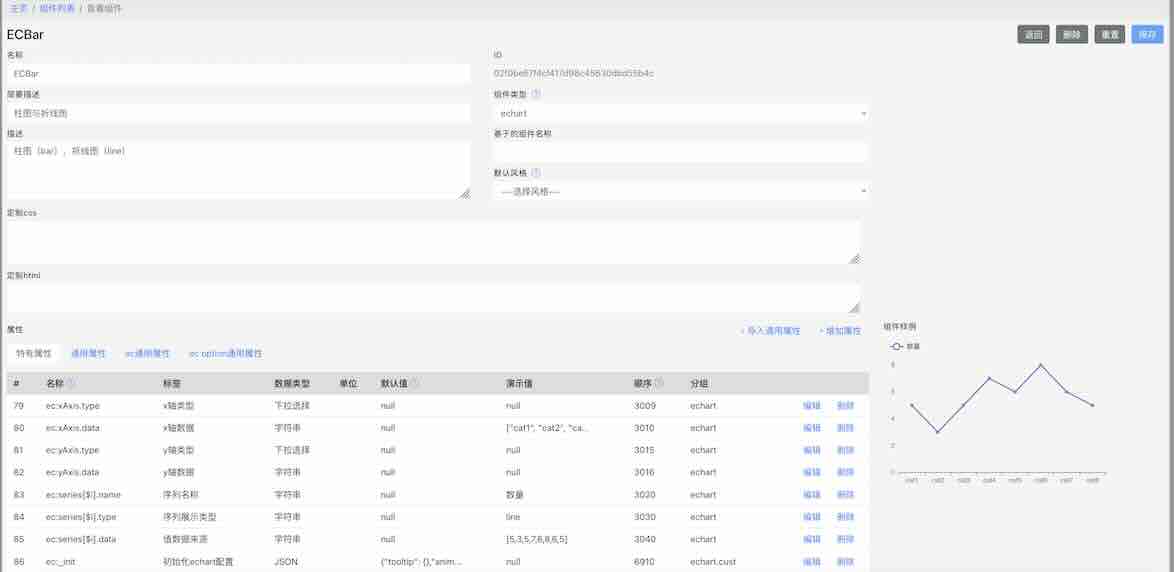Focus the 名称 input containing ECBar
This screenshot has height=572, width=1174.
click(x=238, y=74)
